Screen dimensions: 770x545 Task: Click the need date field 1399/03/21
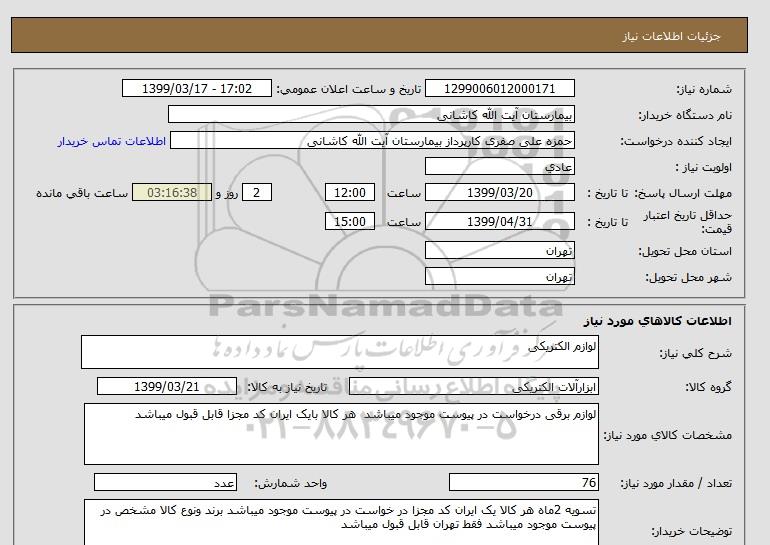tap(167, 386)
